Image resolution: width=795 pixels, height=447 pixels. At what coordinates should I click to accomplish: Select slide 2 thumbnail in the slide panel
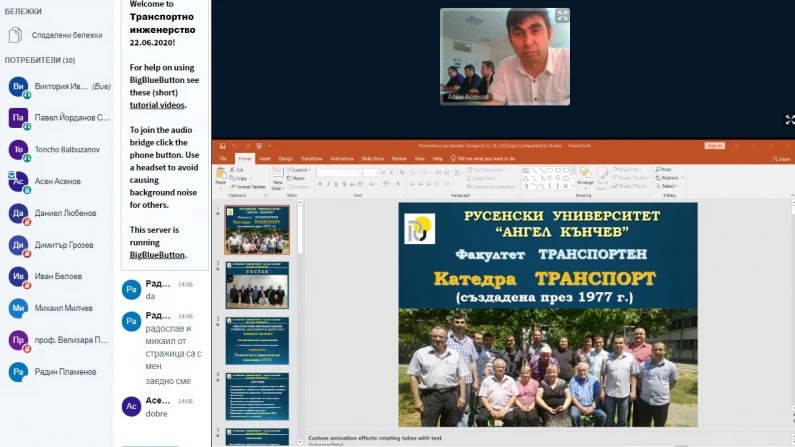click(x=257, y=285)
